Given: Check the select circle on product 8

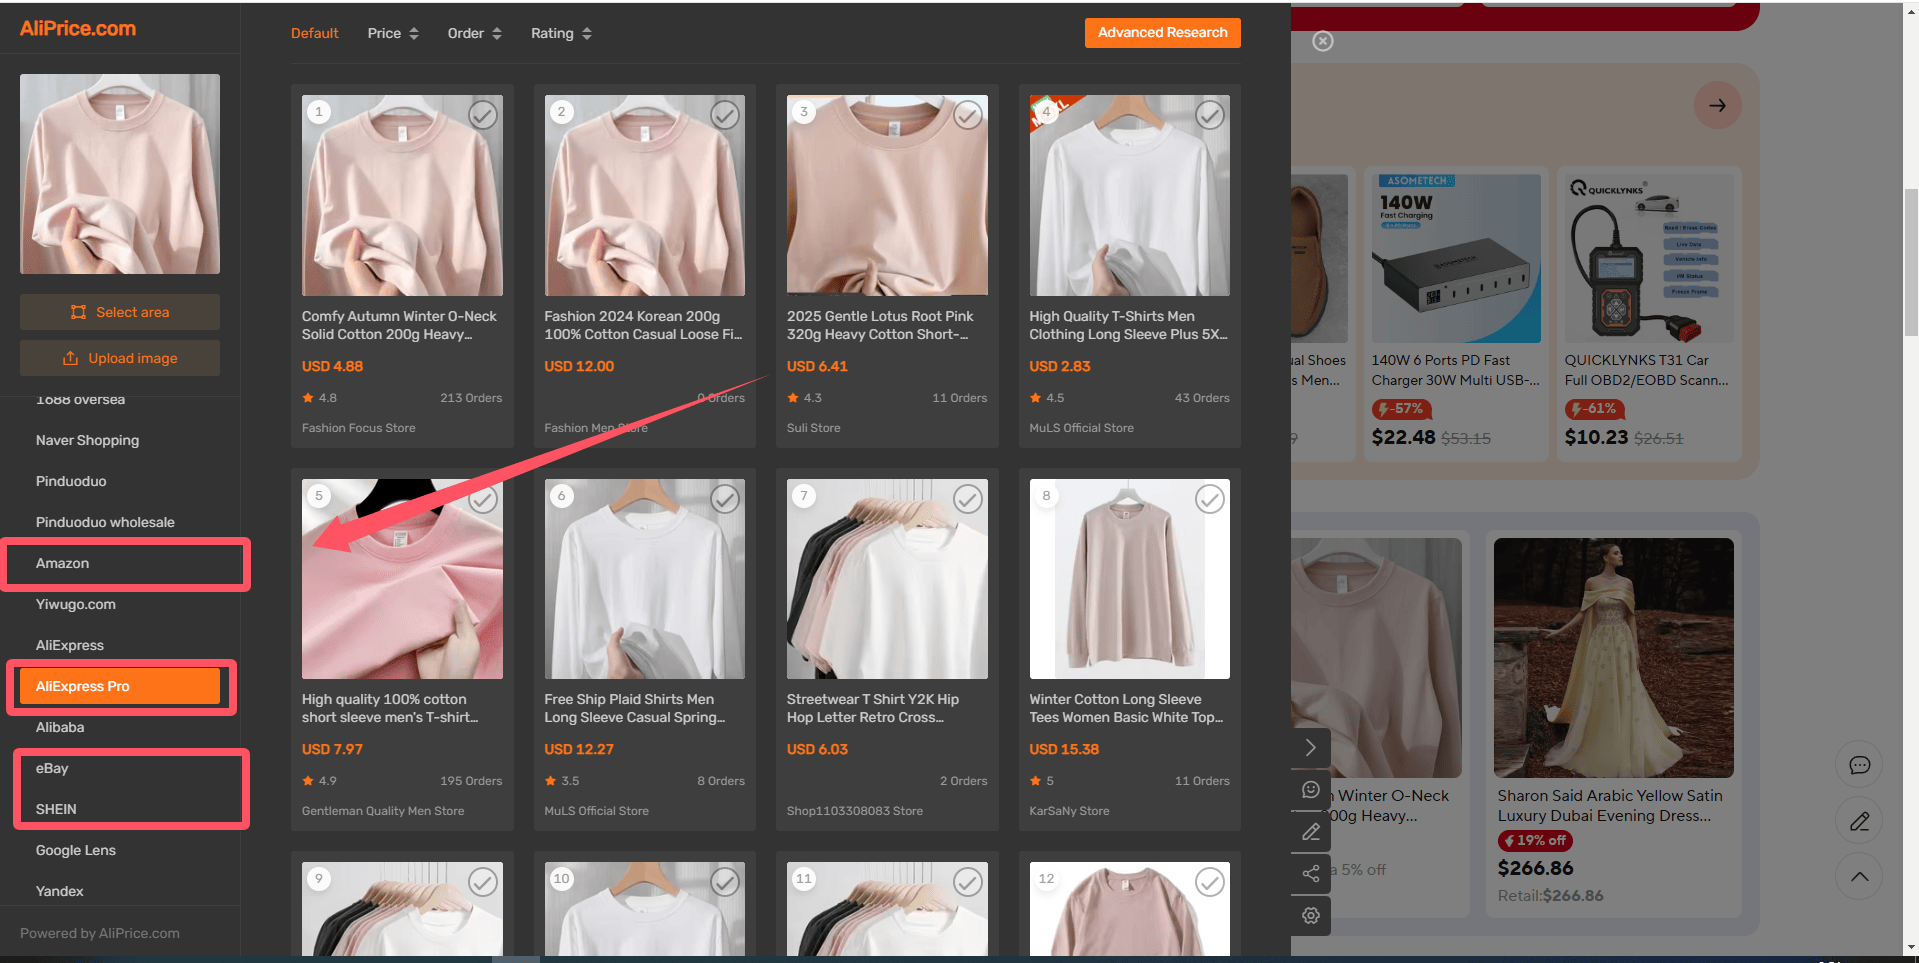Looking at the screenshot, I should pos(1210,498).
